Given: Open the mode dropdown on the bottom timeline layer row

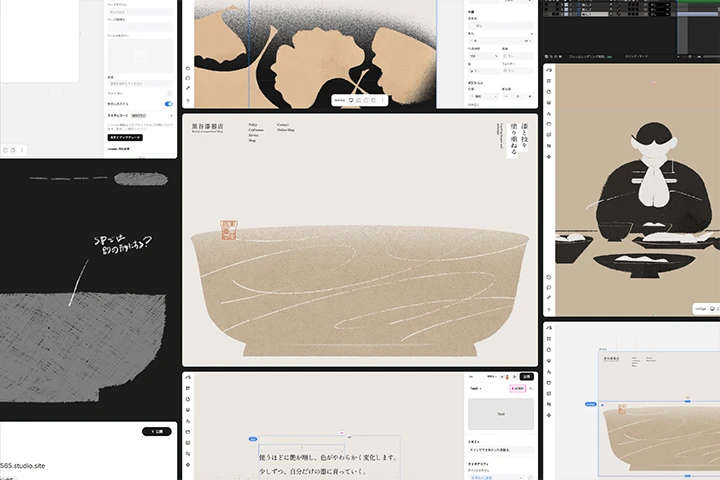Looking at the screenshot, I should pyautogui.click(x=660, y=14).
